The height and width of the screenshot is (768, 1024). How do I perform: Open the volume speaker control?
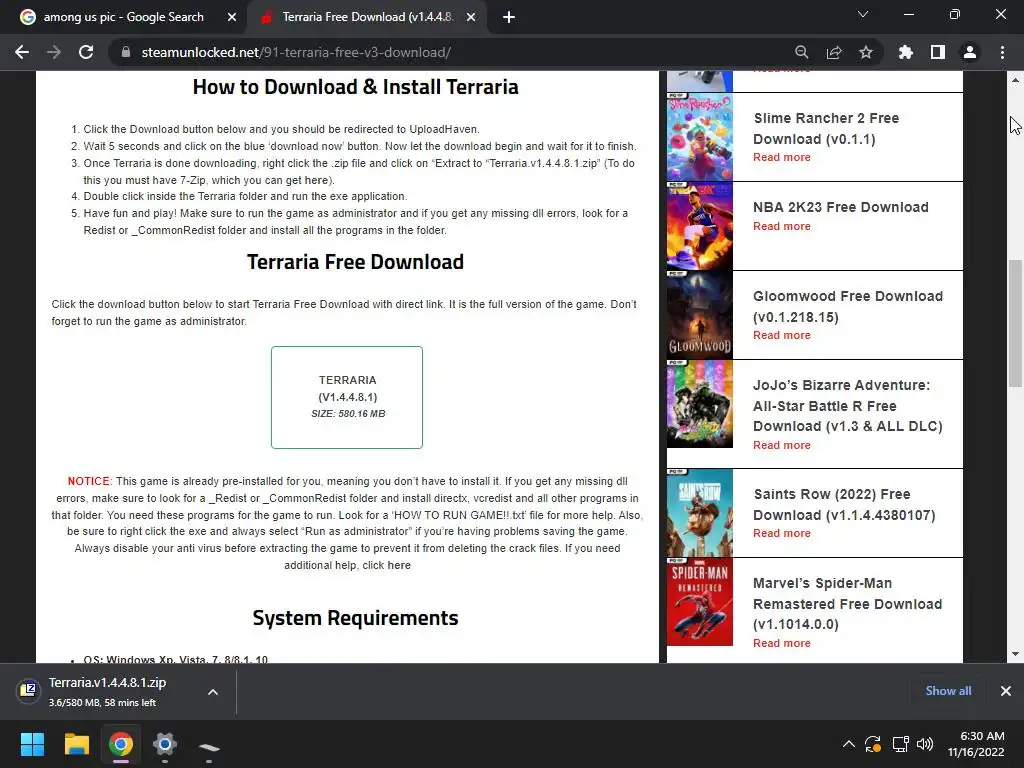[925, 744]
